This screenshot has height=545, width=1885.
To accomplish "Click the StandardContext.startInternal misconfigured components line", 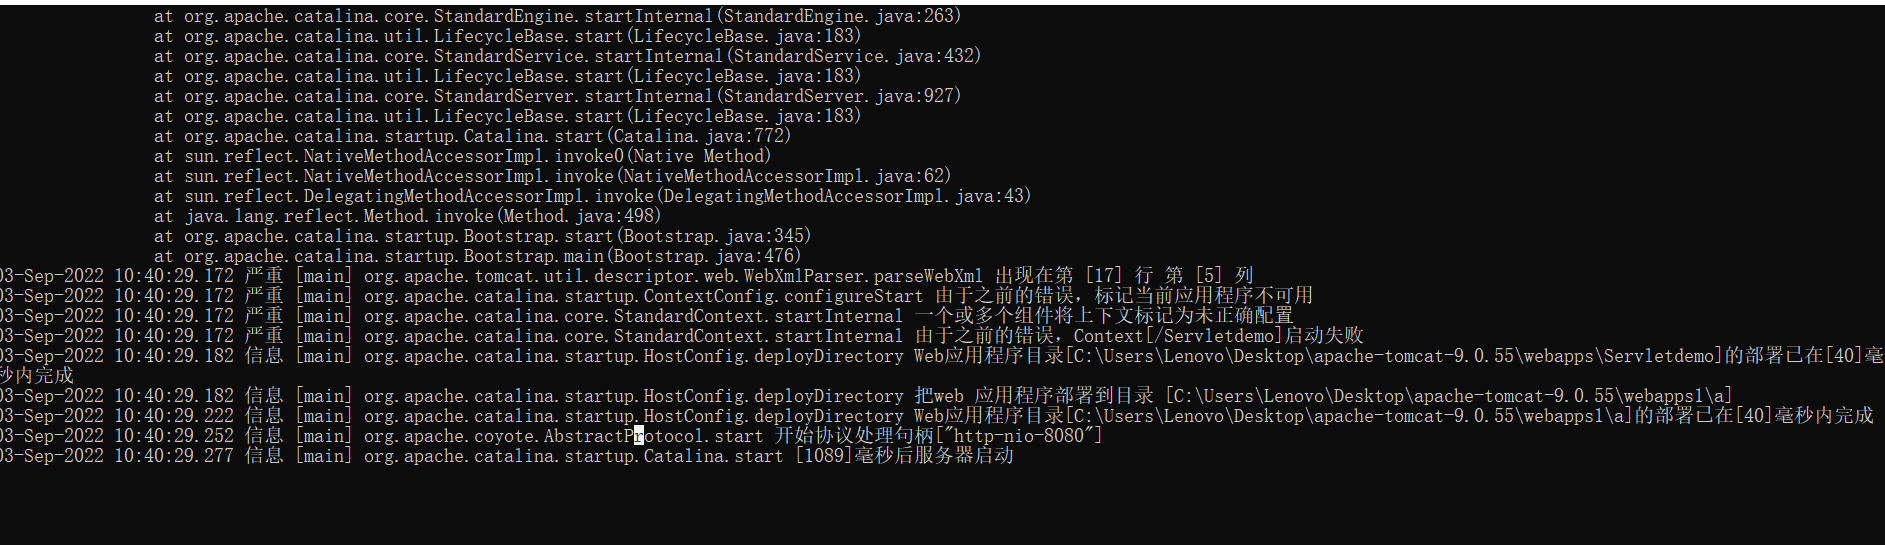I will (x=646, y=316).
